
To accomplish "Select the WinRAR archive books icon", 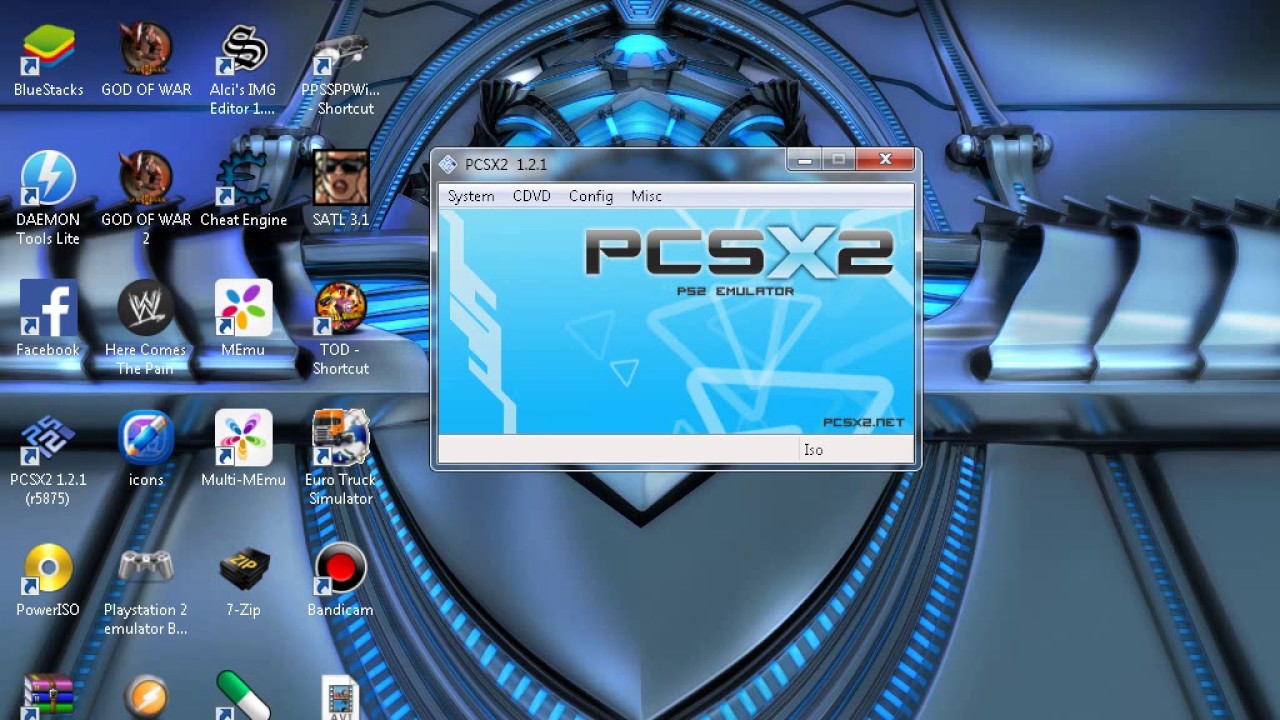I will [x=48, y=697].
